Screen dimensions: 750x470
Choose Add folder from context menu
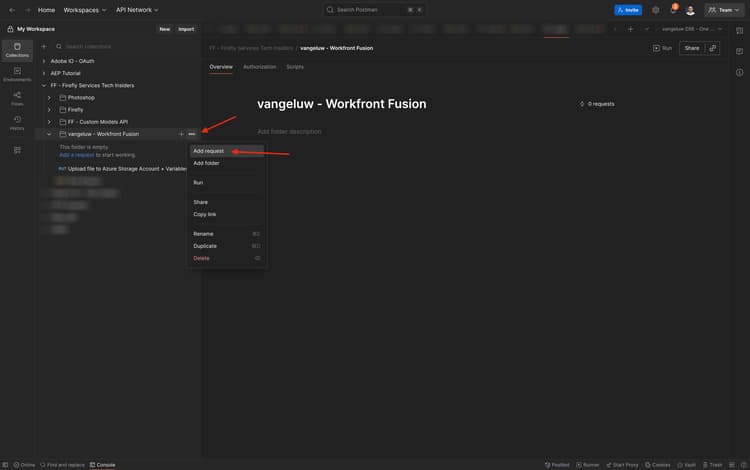[x=227, y=163]
